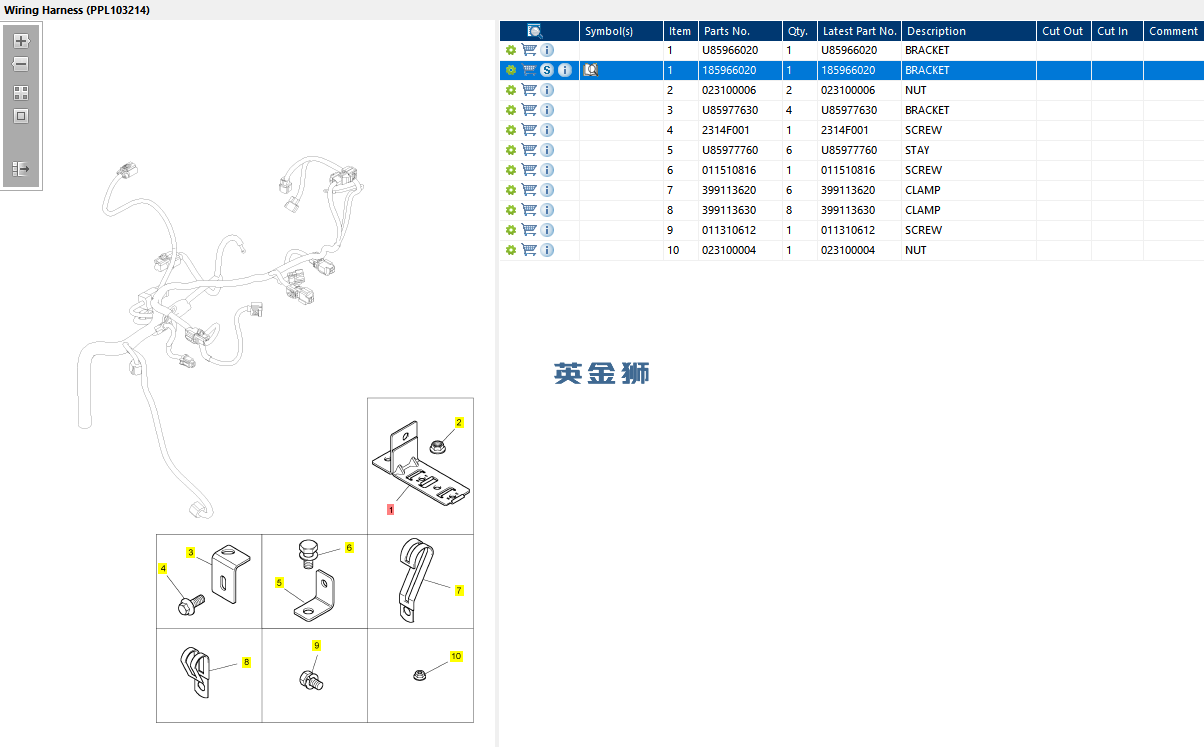The image size is (1204, 747).
Task: Add BRACKET U85977630 to the cart
Action: pos(529,110)
